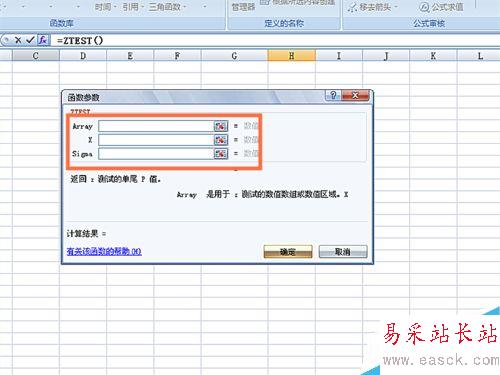Select column H header

292,56
